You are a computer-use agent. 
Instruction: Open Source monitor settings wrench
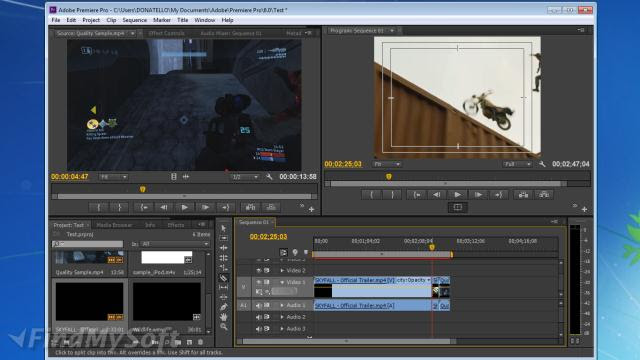point(269,177)
